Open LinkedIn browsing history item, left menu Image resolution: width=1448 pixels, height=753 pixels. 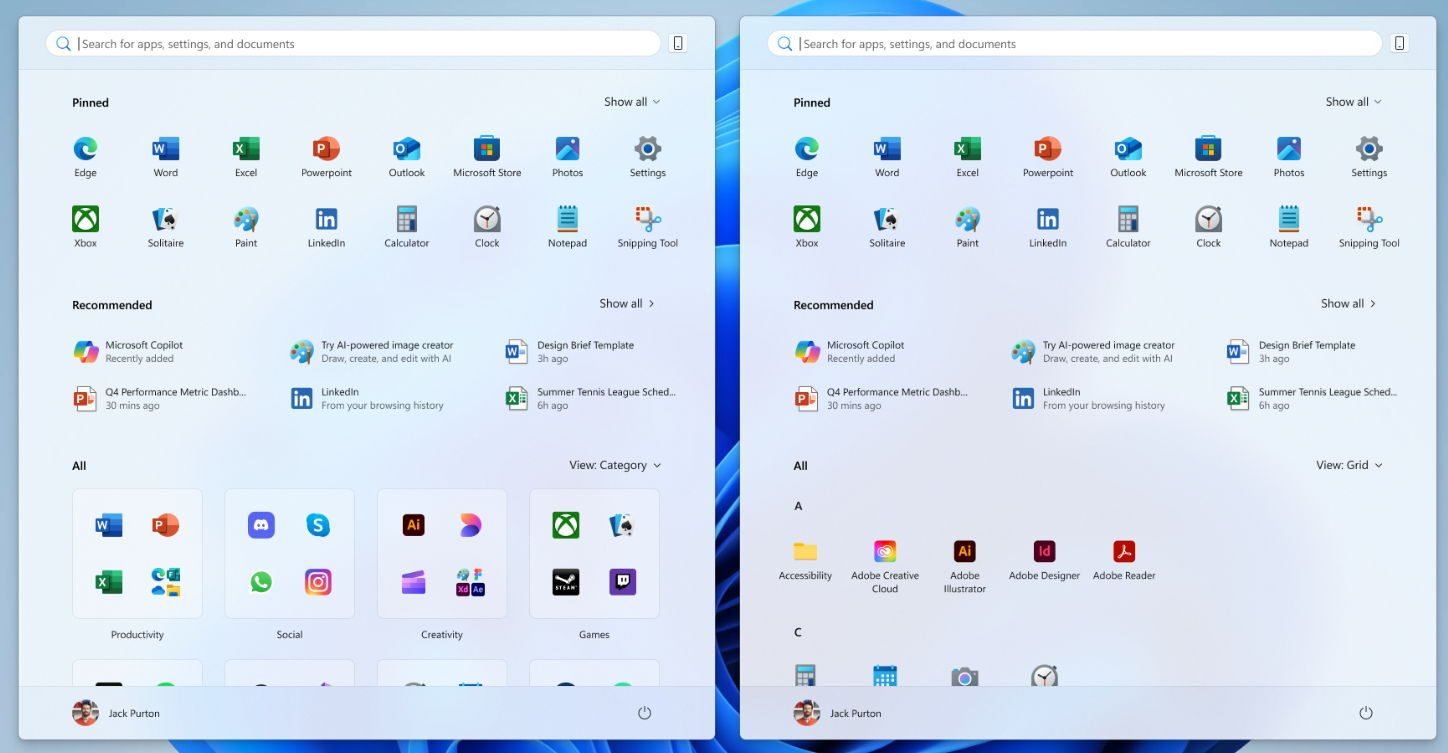point(367,399)
